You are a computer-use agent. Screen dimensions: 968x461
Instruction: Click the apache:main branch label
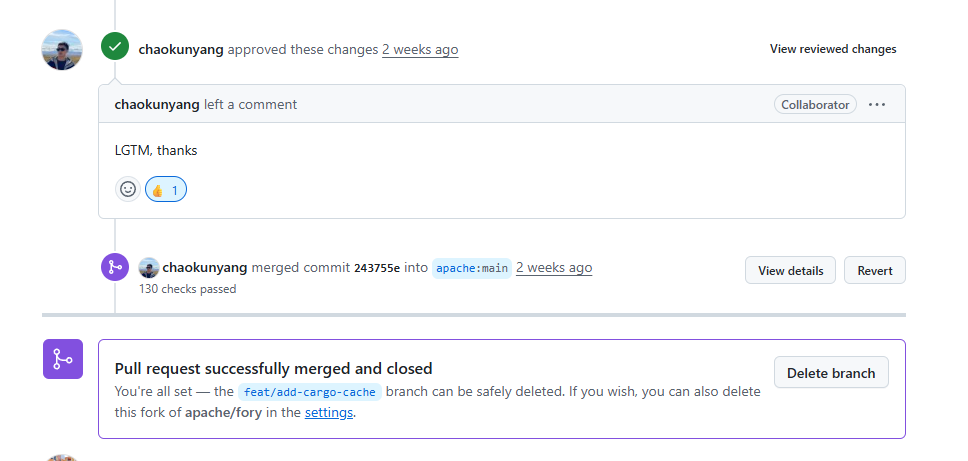472,268
